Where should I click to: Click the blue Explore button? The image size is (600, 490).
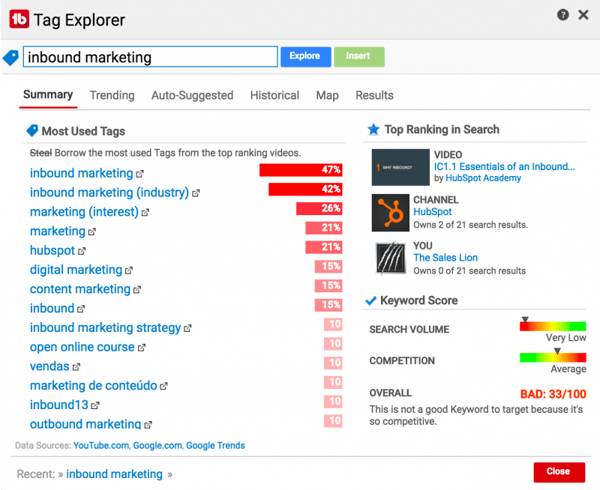[x=306, y=57]
